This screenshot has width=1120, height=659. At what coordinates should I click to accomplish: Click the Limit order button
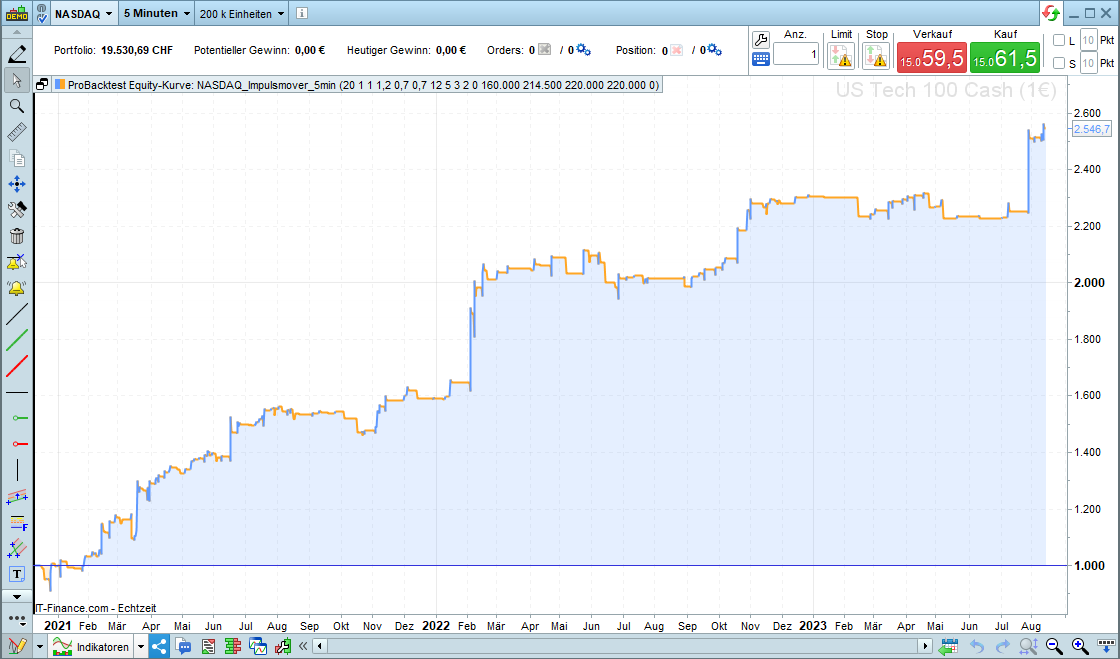coord(841,56)
